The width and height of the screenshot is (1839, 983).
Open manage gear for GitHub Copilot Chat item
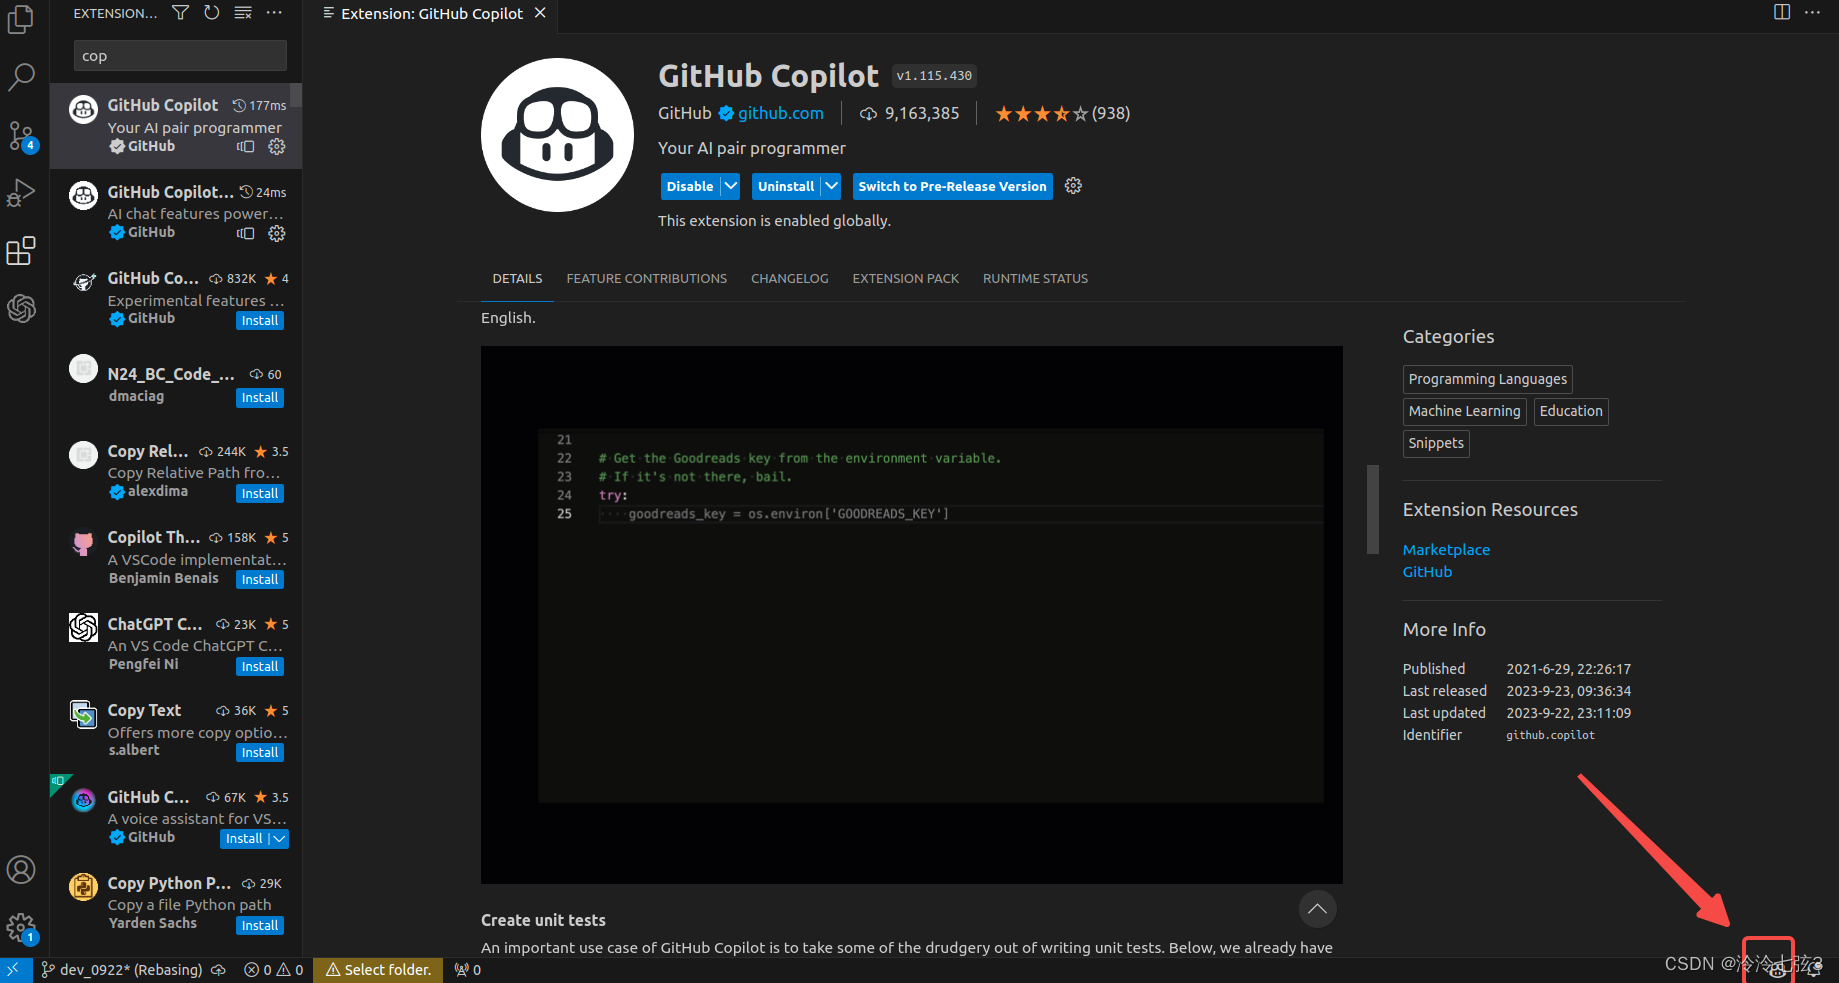[x=277, y=233]
